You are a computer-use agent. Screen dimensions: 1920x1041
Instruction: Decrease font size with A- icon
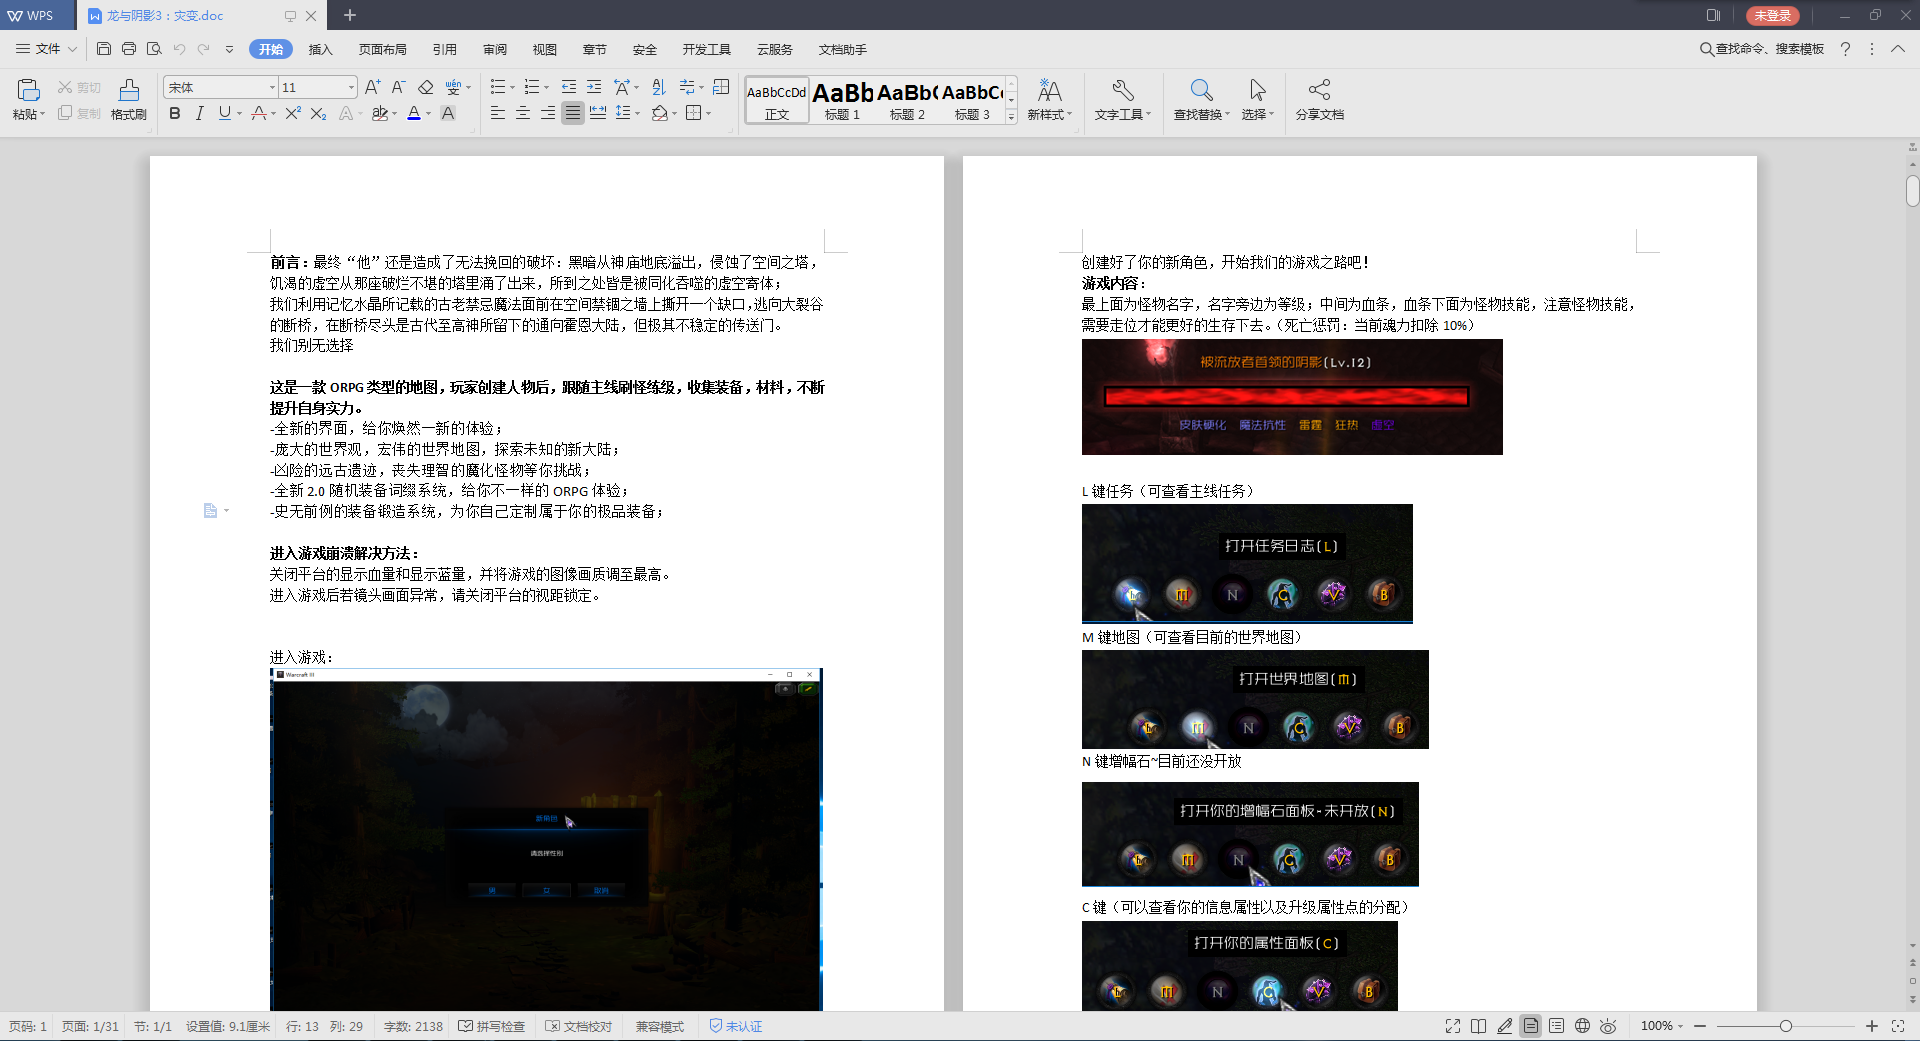click(x=398, y=87)
